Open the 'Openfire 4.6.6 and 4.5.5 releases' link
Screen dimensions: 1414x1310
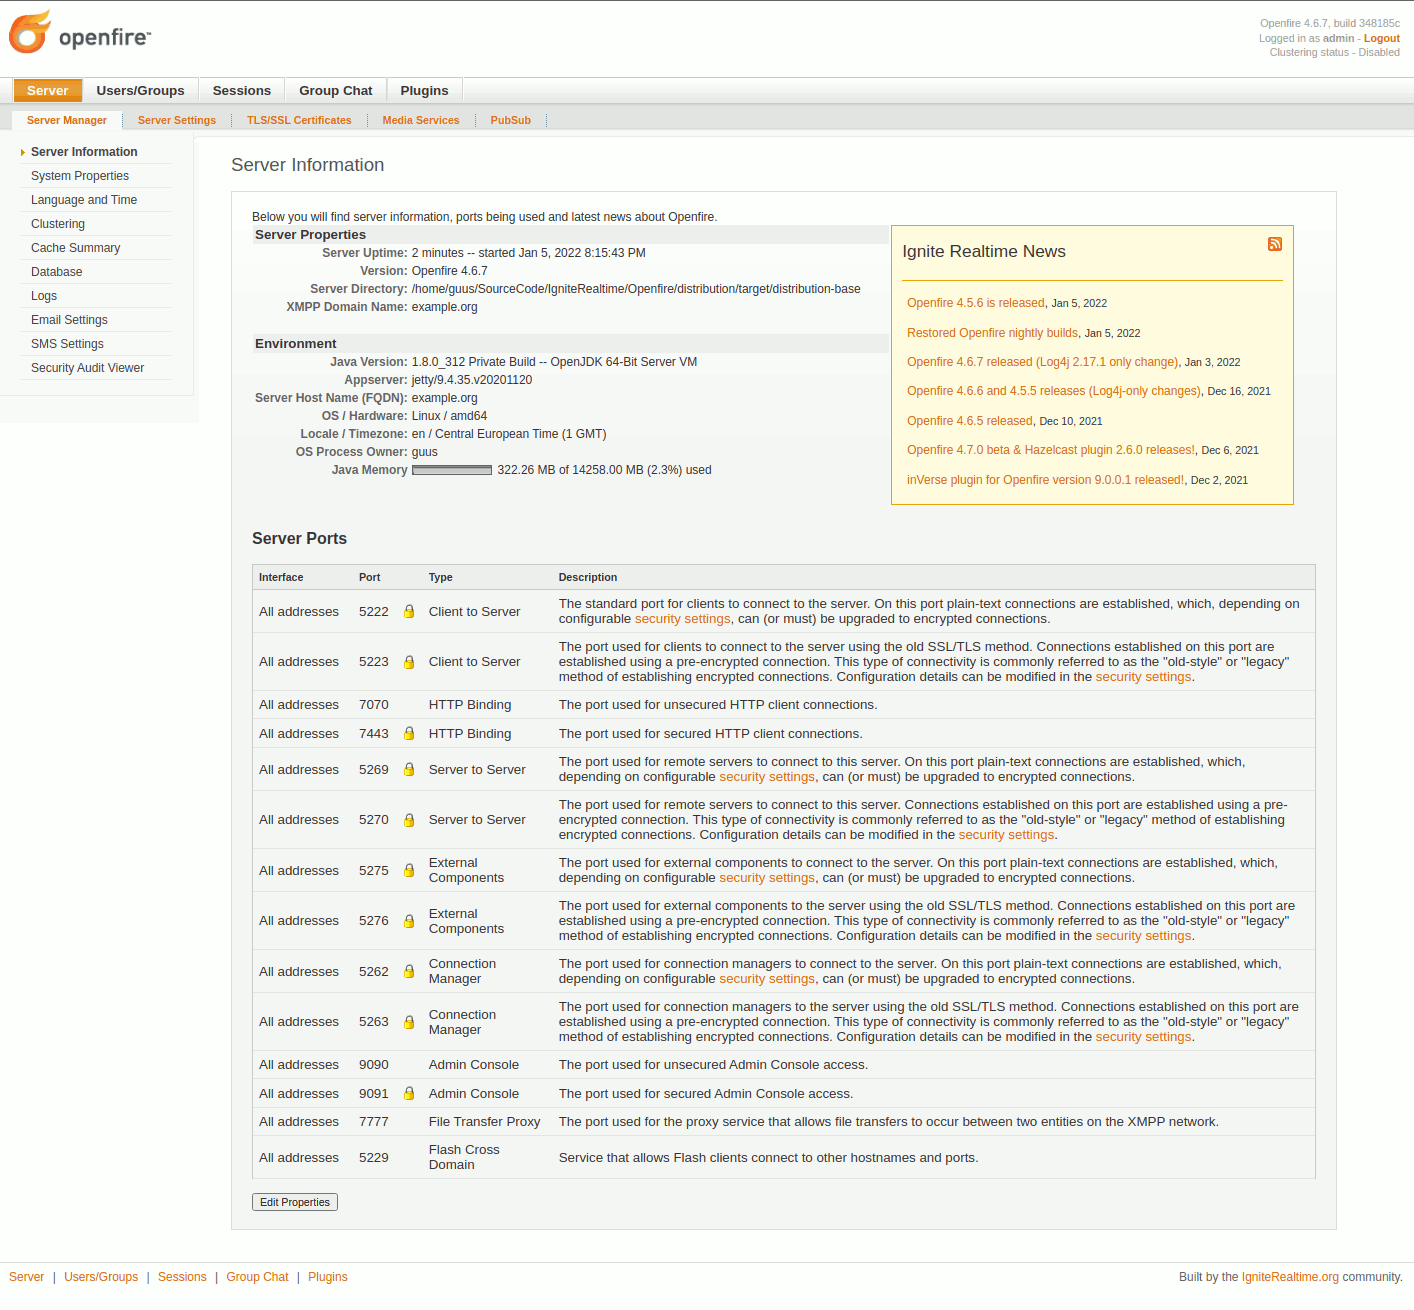(x=1054, y=391)
